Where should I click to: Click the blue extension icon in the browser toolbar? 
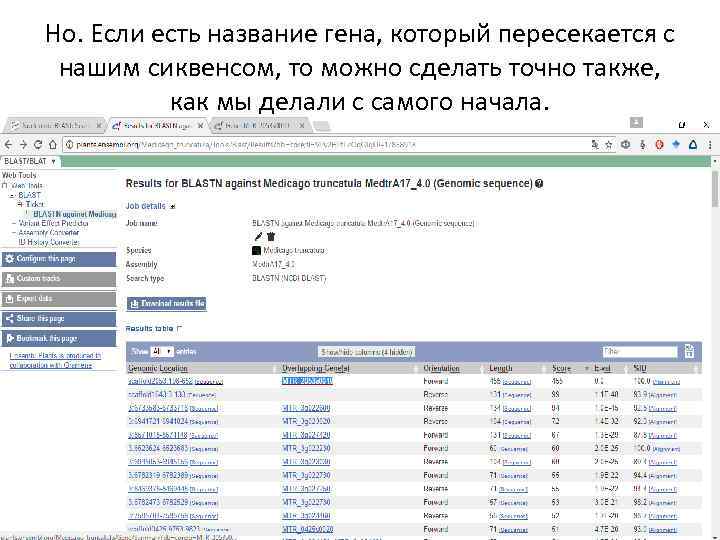click(x=676, y=145)
